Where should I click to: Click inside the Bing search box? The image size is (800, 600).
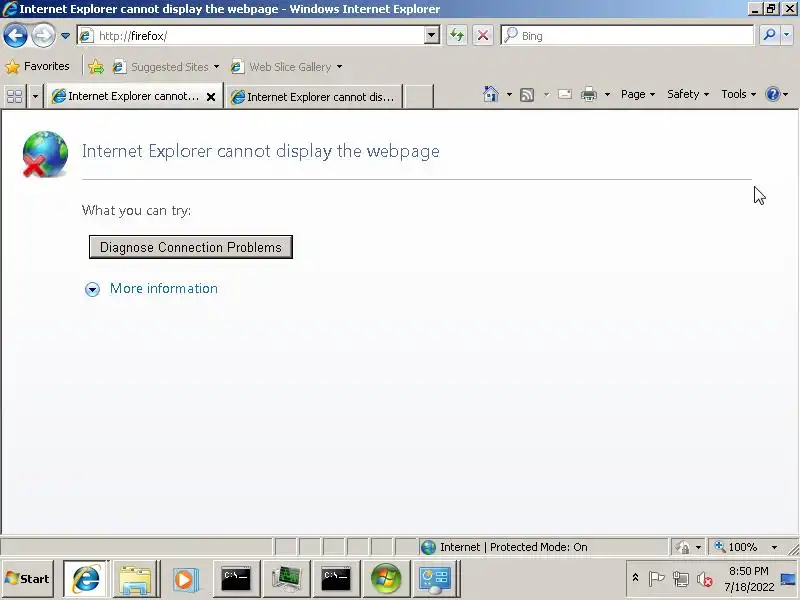627,36
